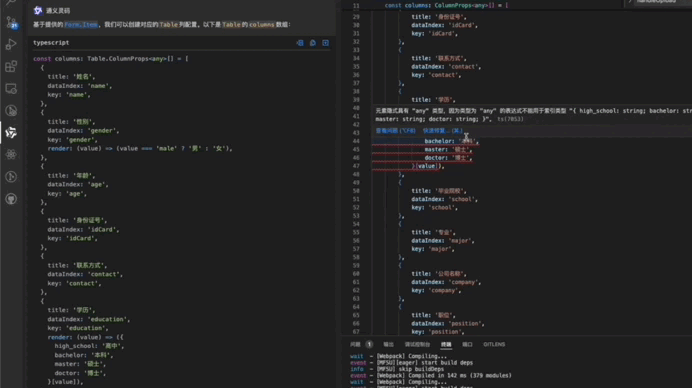Open the GITLENS panel tab
692x388 pixels.
[x=494, y=344]
